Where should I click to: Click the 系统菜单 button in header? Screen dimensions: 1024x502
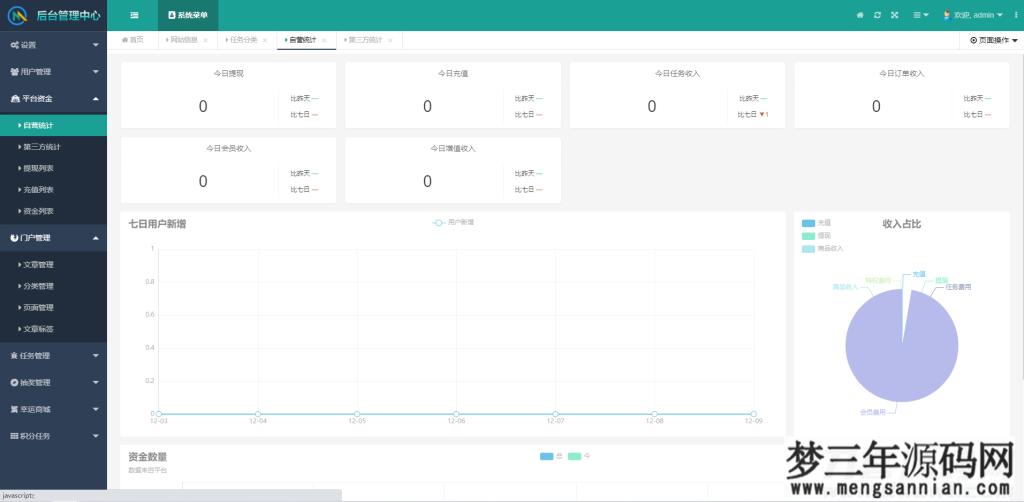(188, 15)
